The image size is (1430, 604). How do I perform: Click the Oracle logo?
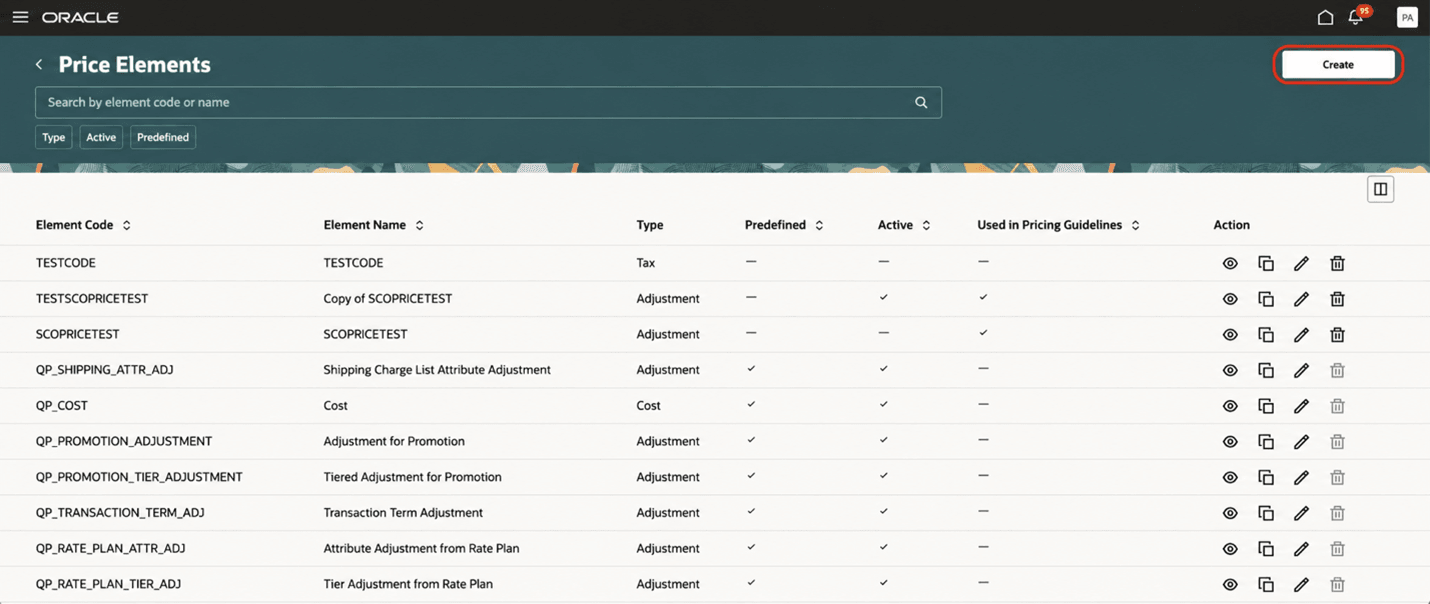pyautogui.click(x=80, y=17)
